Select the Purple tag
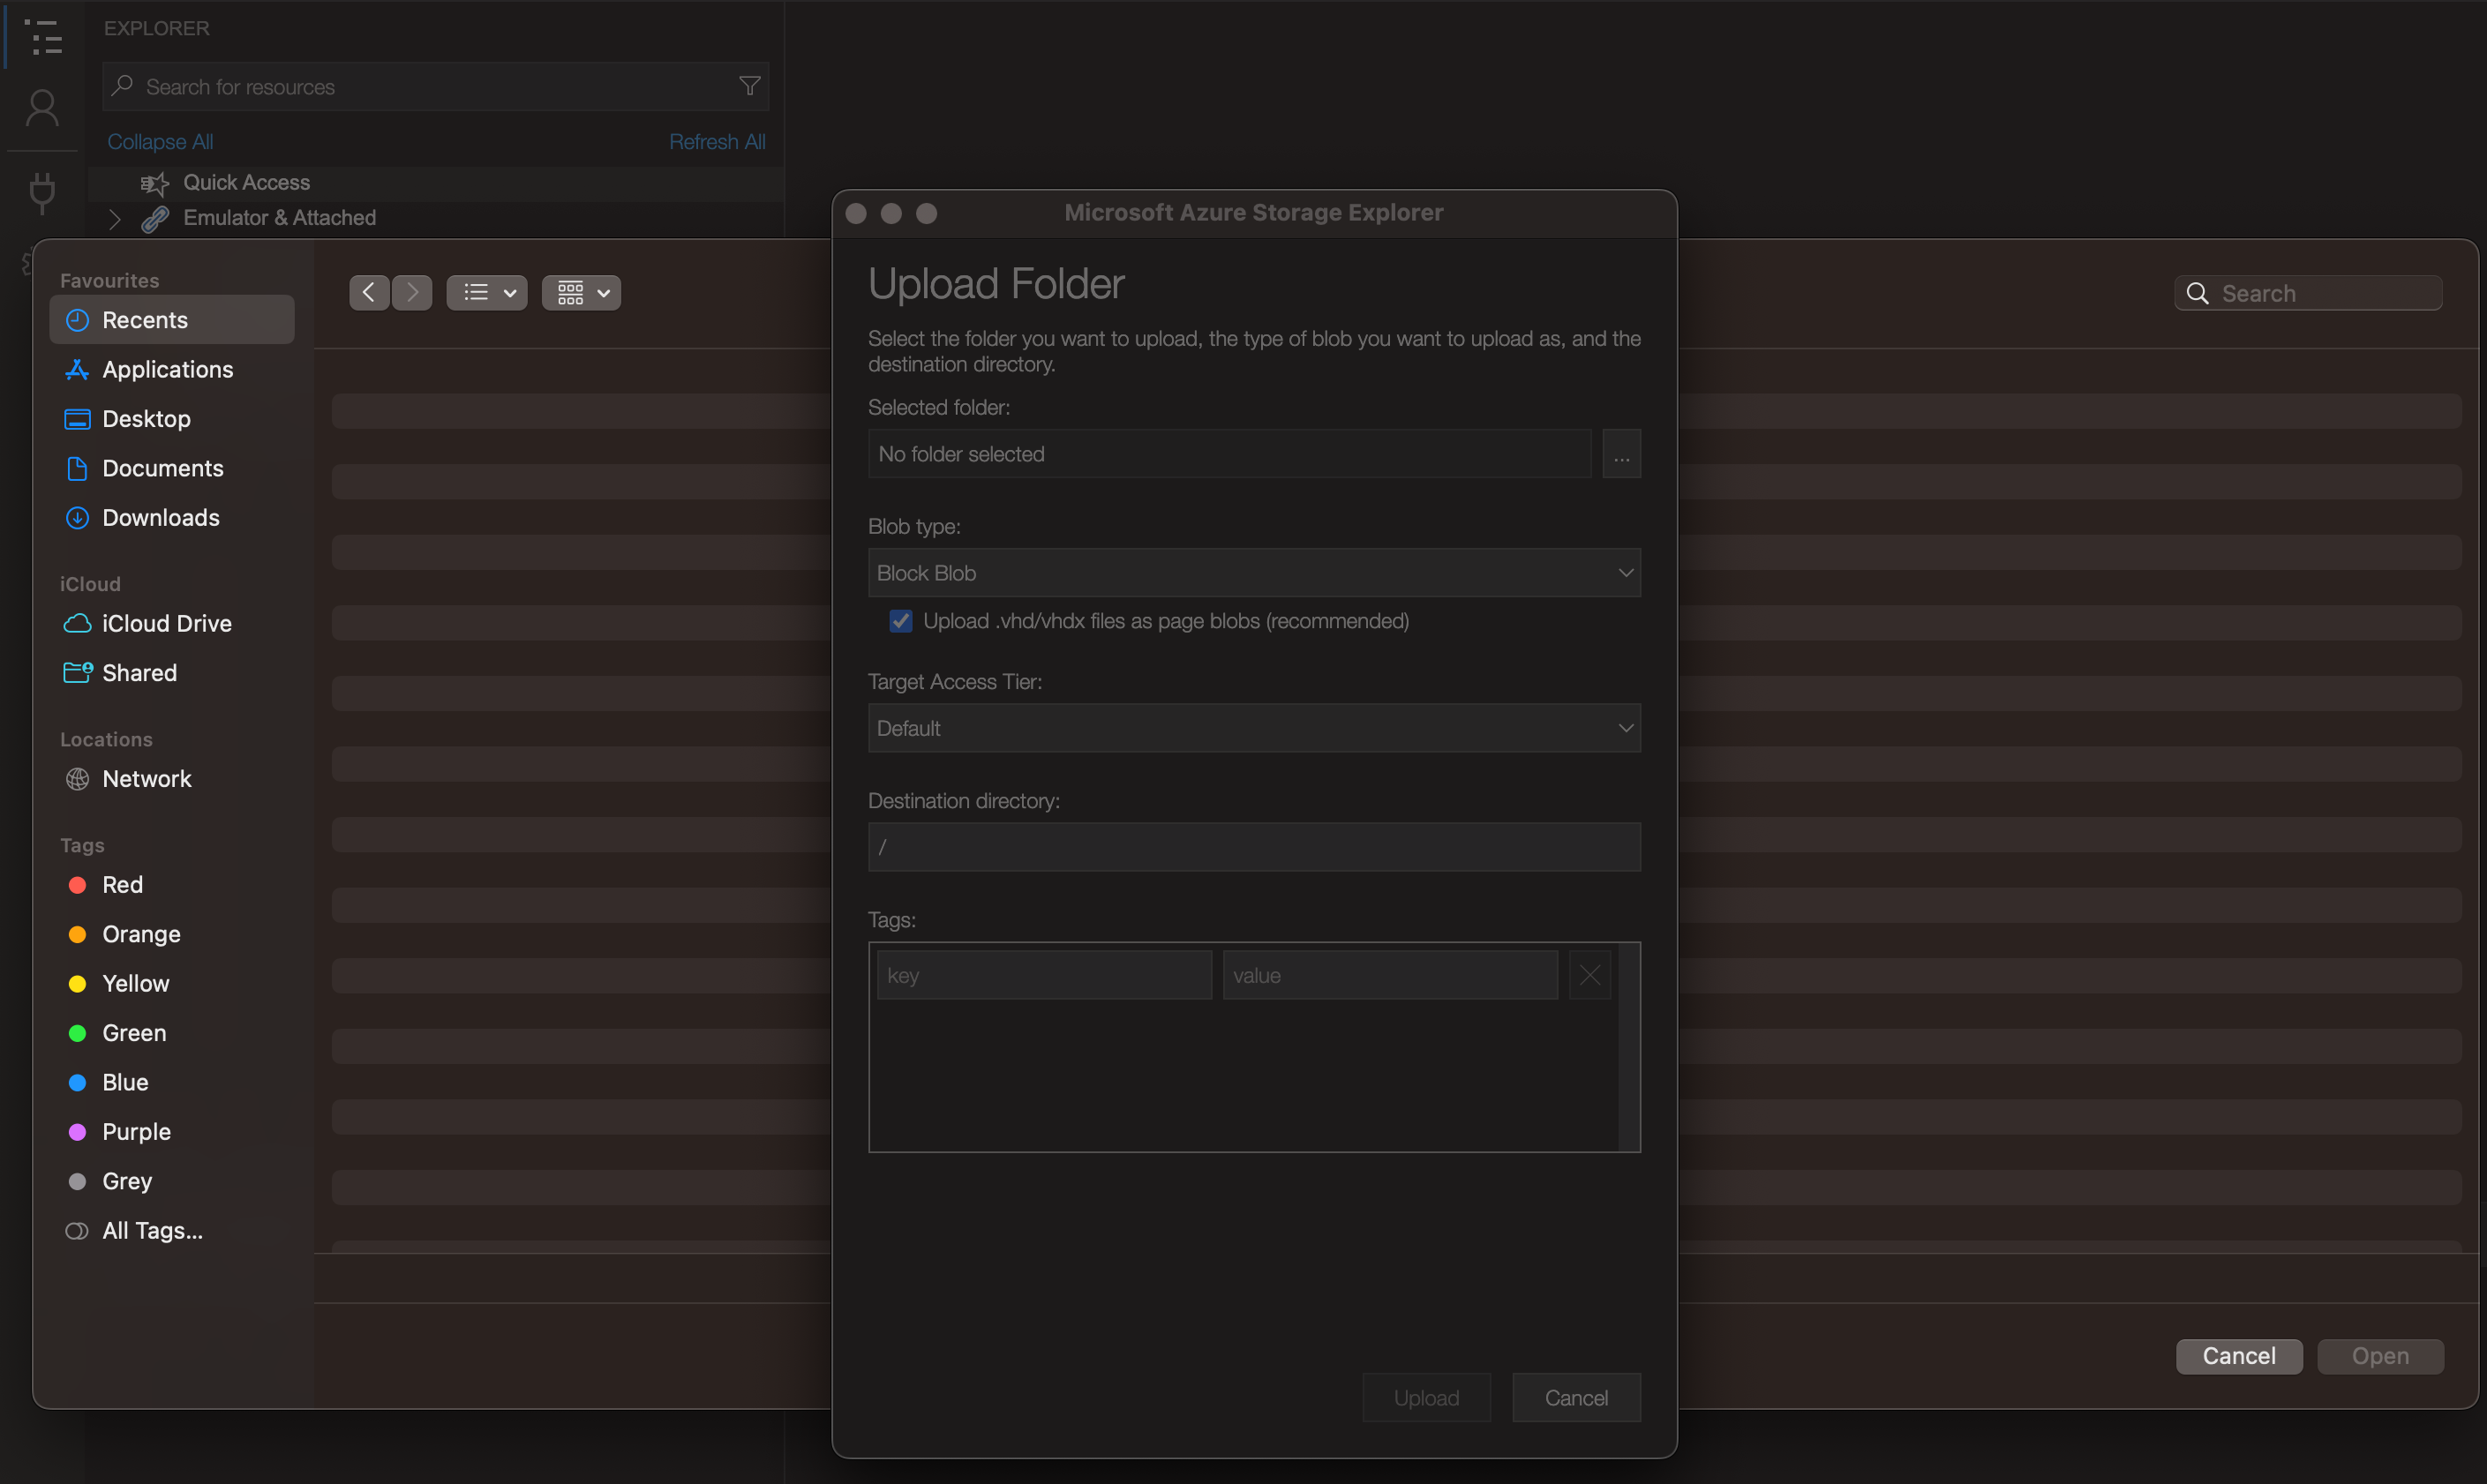 (x=172, y=1132)
